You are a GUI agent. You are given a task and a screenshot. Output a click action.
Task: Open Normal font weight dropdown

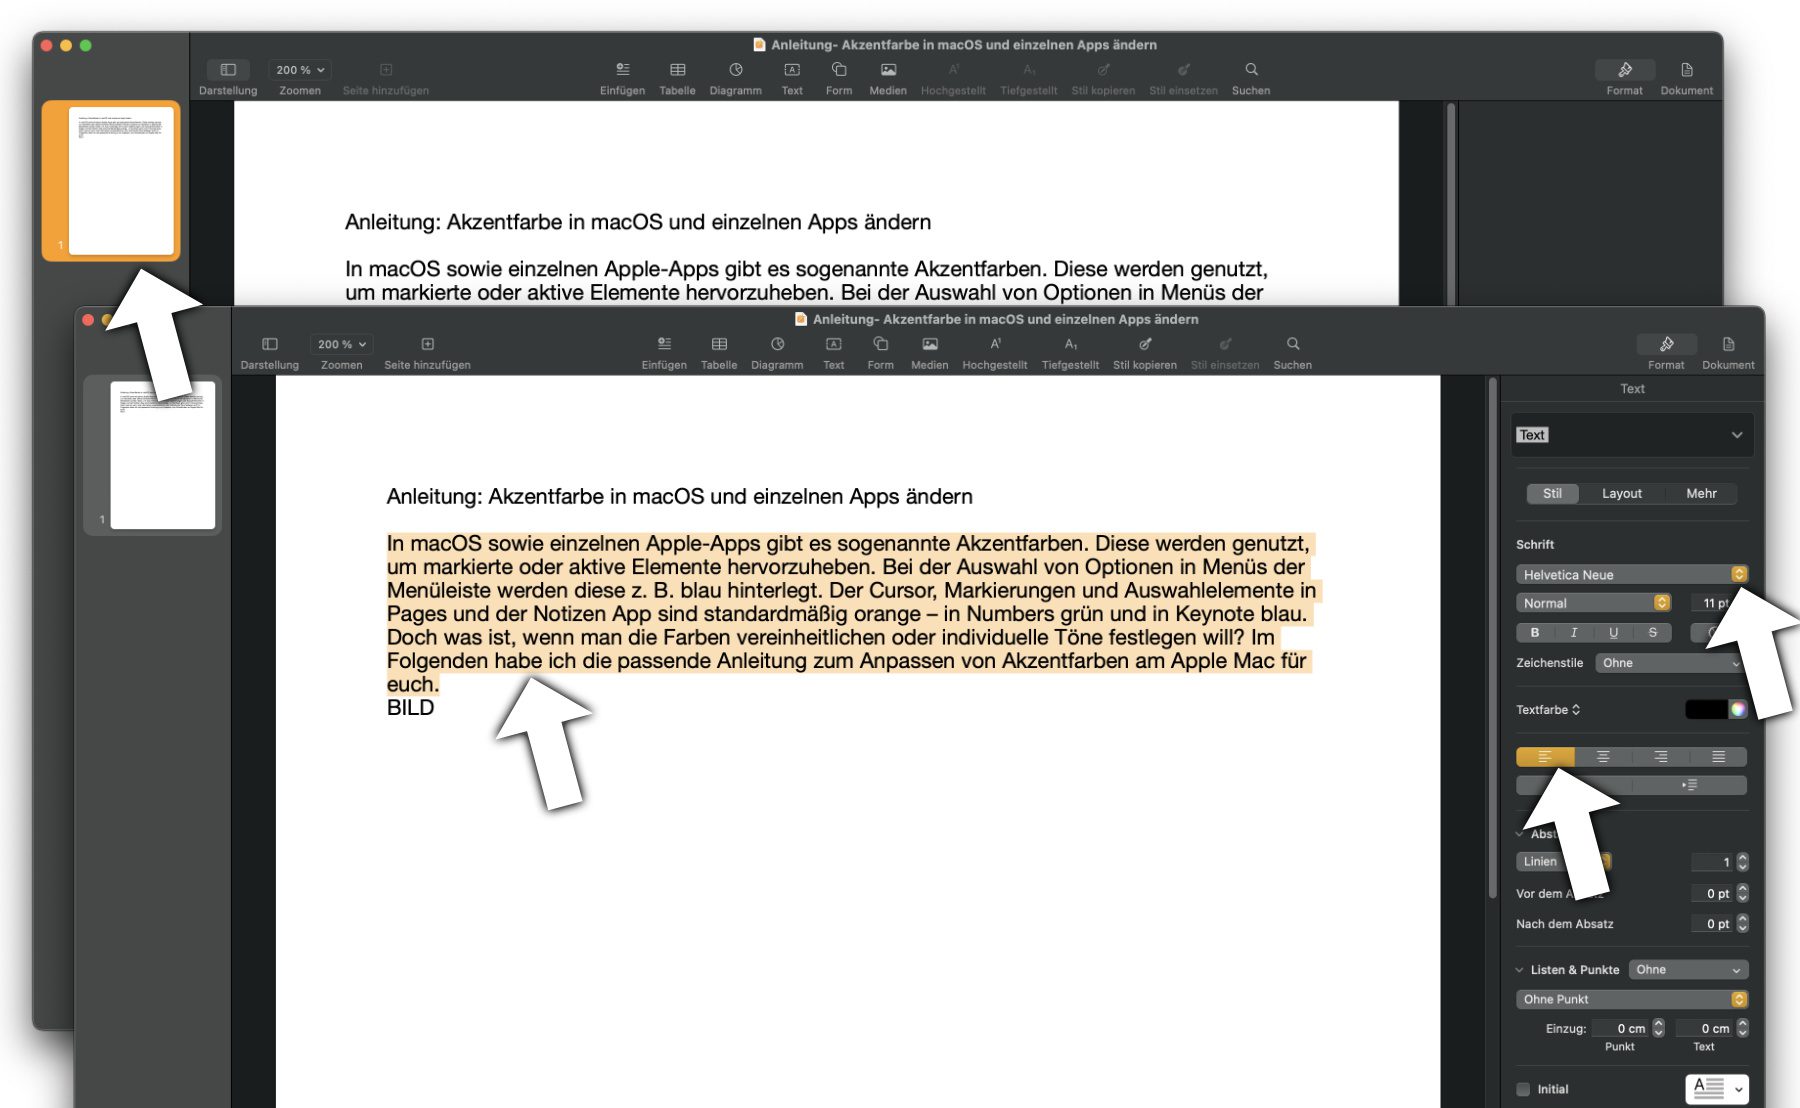[1594, 603]
